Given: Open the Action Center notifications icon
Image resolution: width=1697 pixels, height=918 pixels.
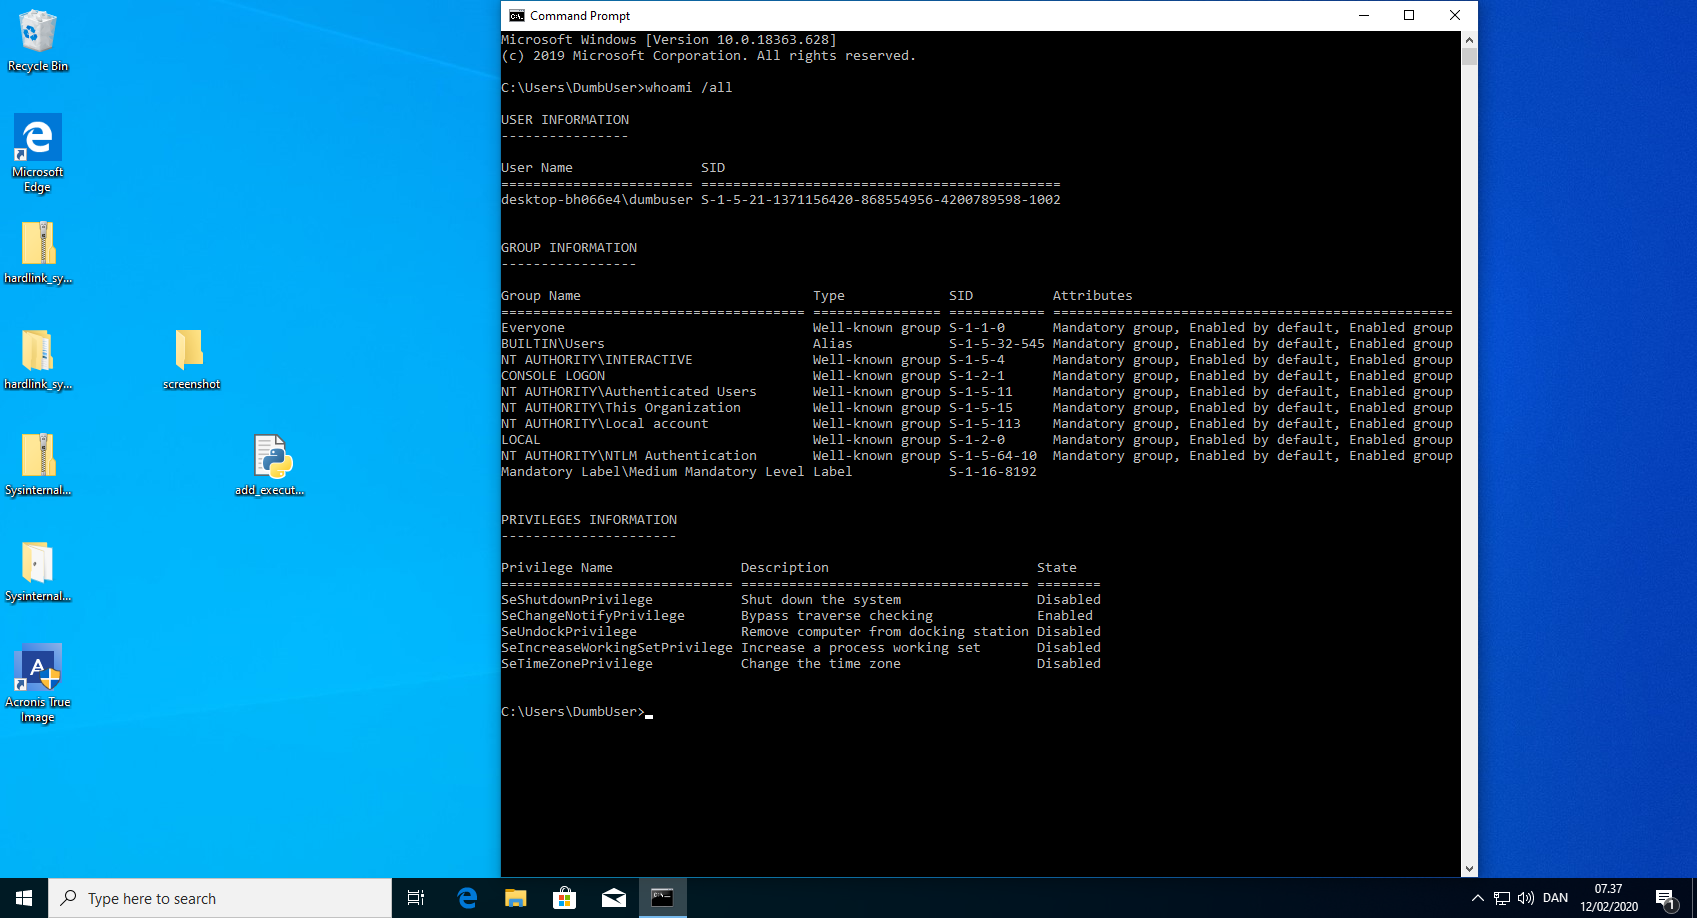Looking at the screenshot, I should [1665, 898].
